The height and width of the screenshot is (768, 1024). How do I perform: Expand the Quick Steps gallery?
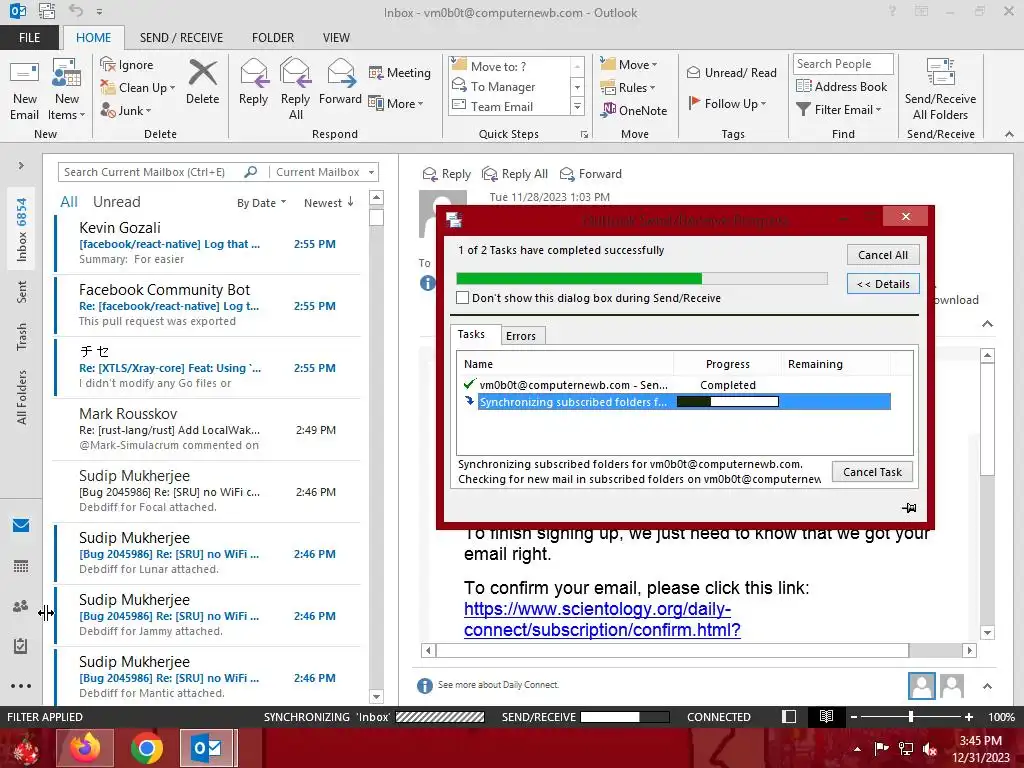577,106
